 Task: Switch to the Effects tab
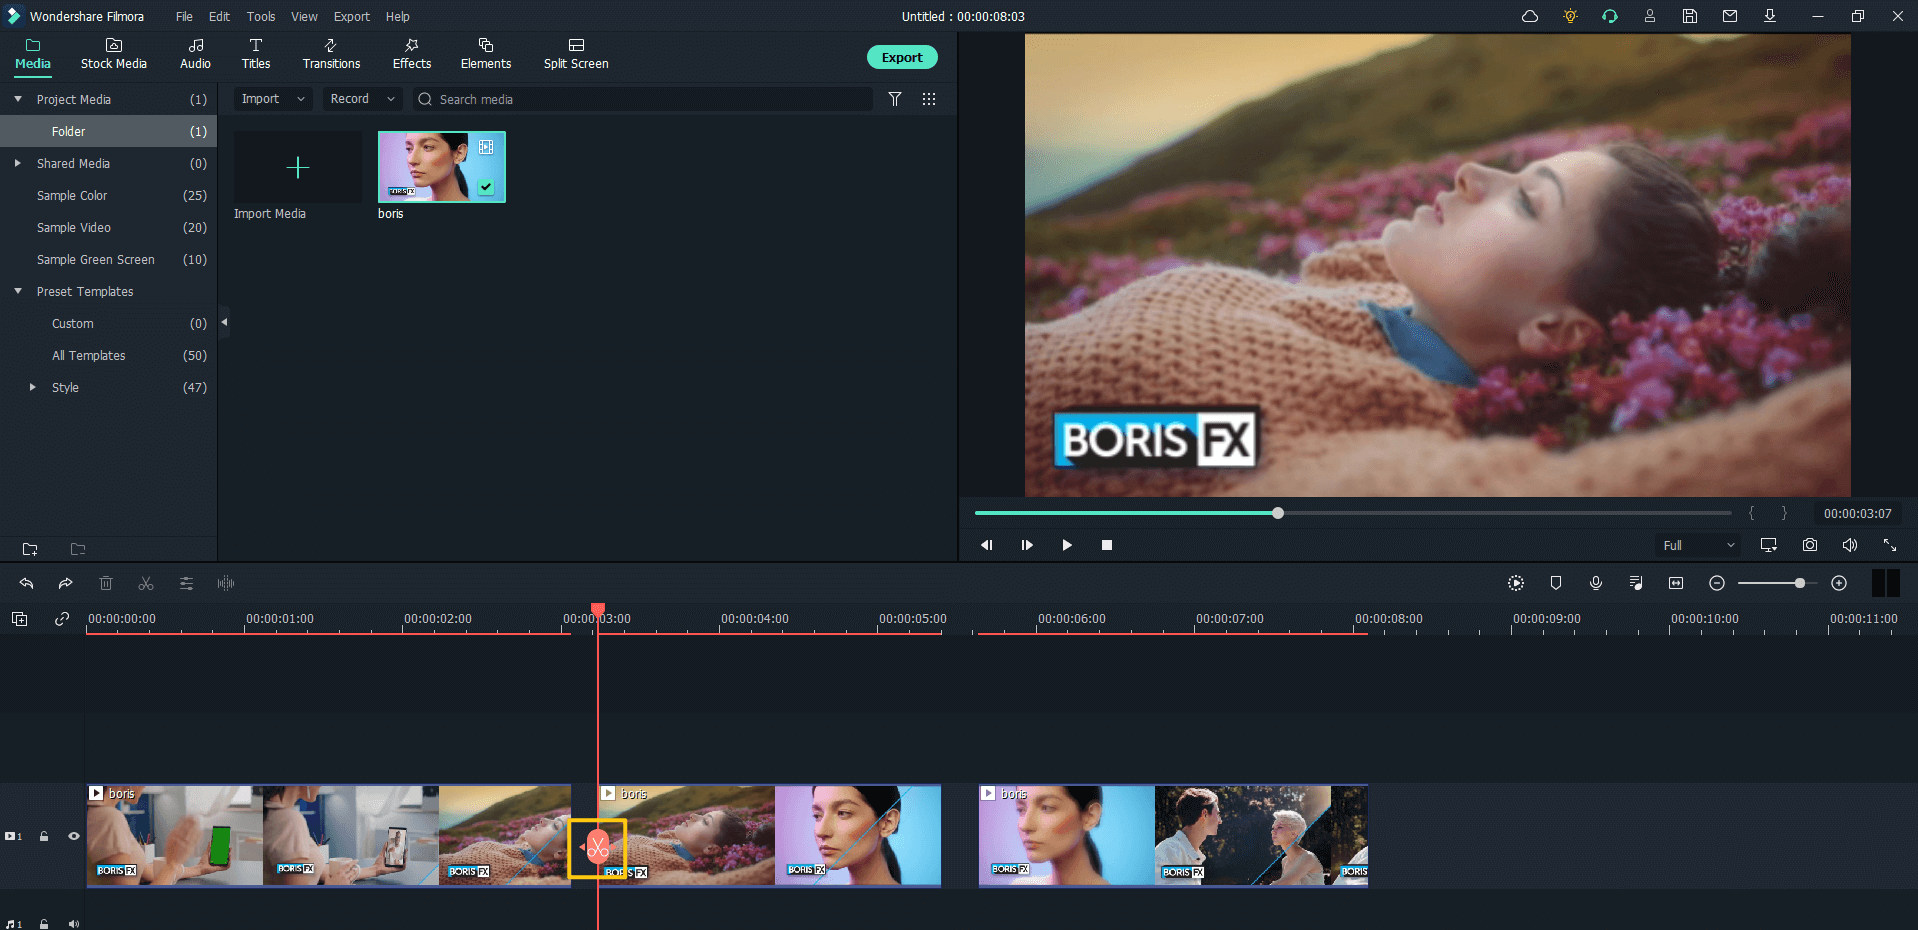(x=412, y=54)
